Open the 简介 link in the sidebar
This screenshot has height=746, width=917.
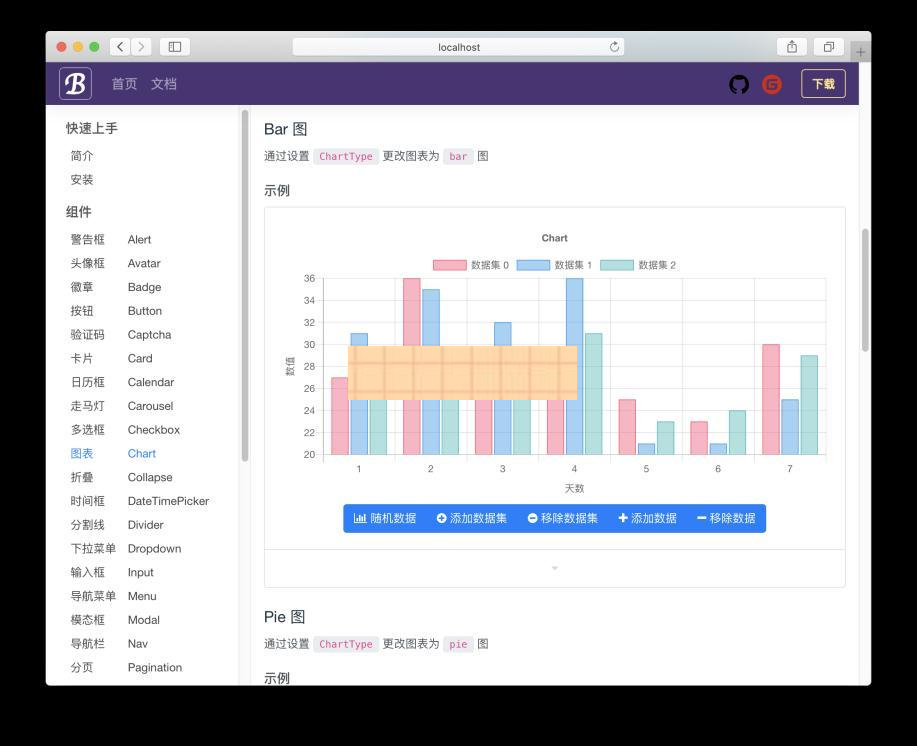[80, 155]
